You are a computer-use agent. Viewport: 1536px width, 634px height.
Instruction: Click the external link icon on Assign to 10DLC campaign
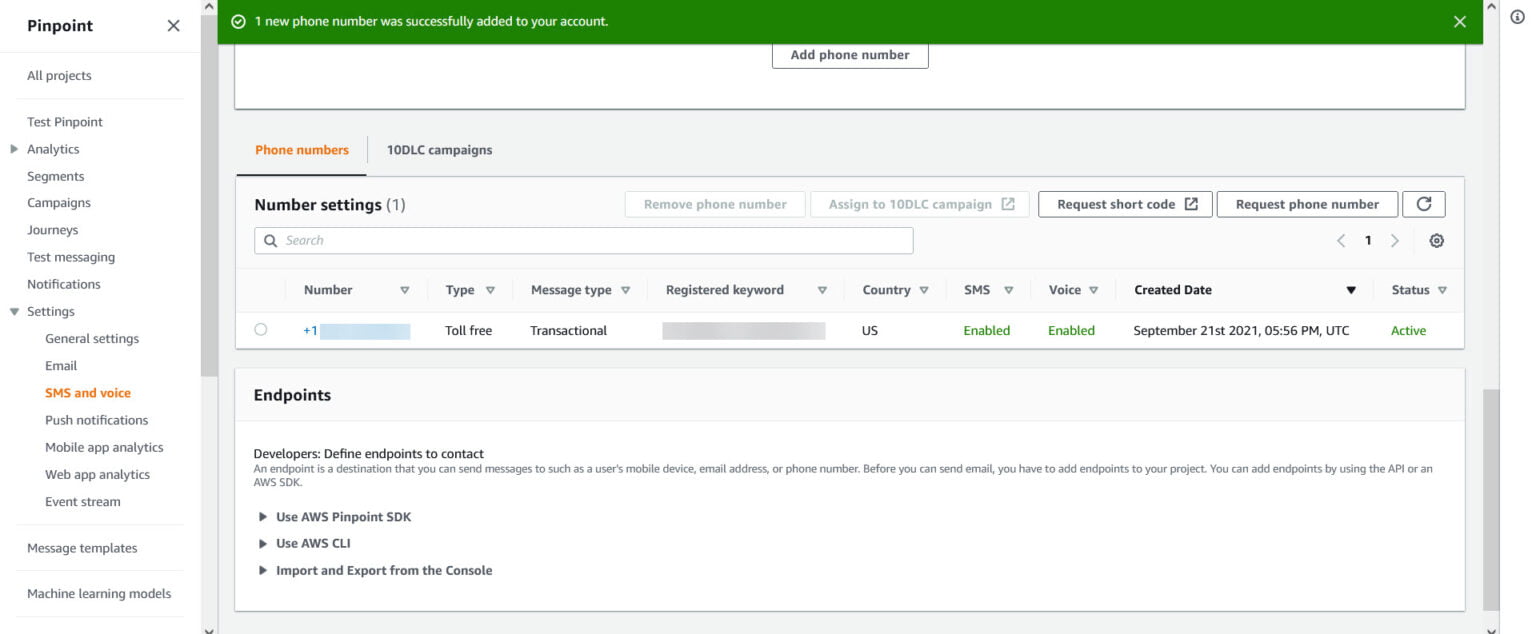1009,203
